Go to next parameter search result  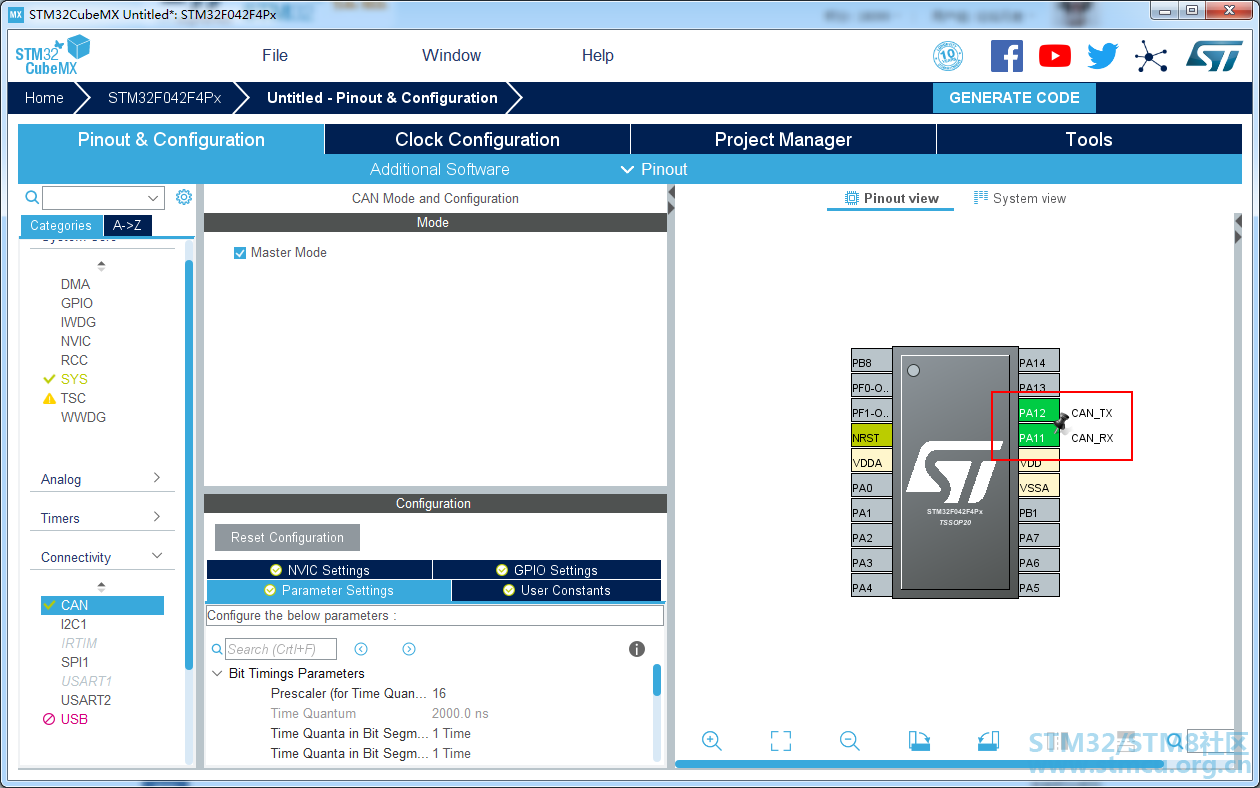pos(409,649)
